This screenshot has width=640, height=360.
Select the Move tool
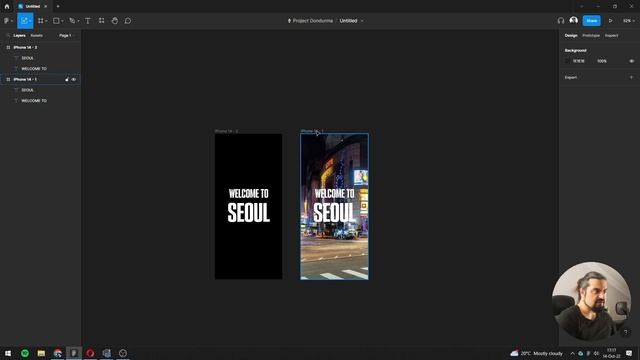[x=24, y=21]
